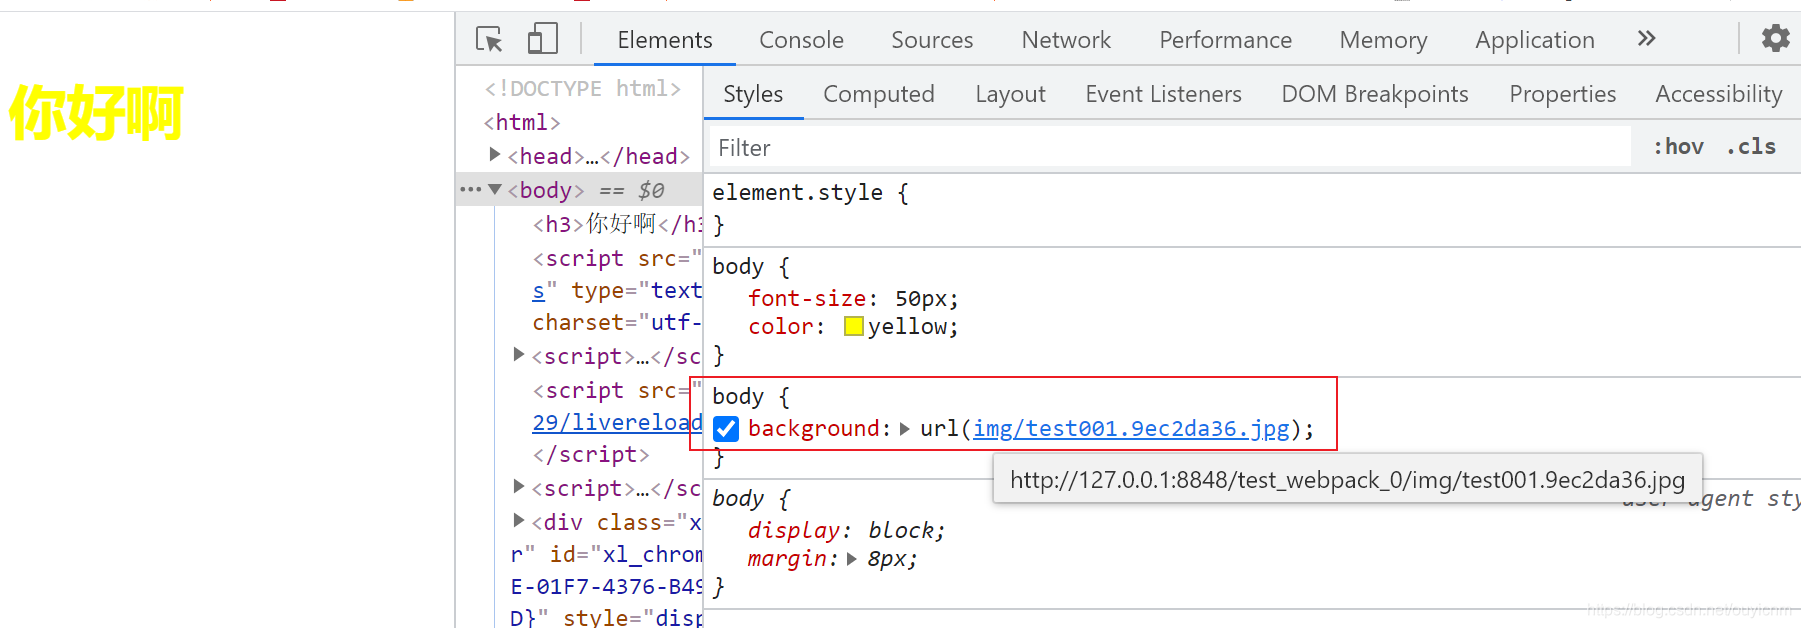Toggle the :hov element state button
Viewport: 1801px width, 628px height.
(x=1678, y=147)
